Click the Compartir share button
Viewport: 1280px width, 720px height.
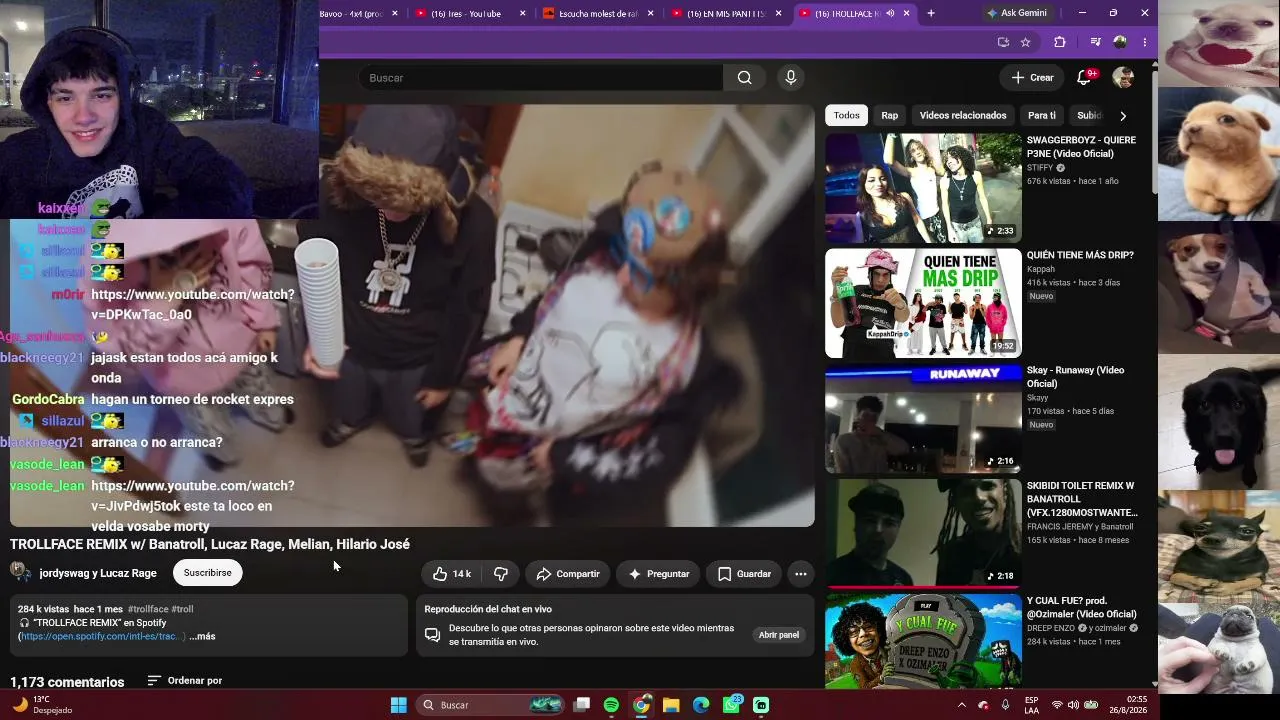coord(567,574)
